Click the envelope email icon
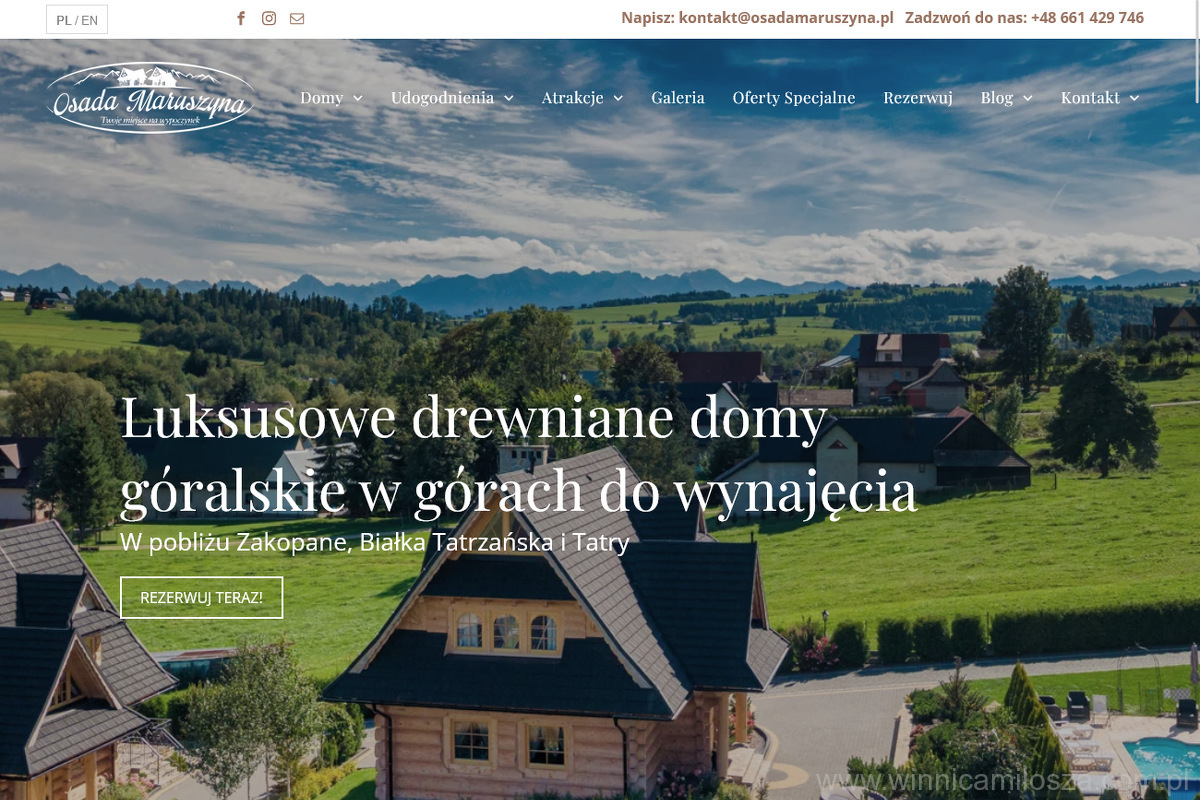Screen dimensions: 1200x800 point(297,18)
